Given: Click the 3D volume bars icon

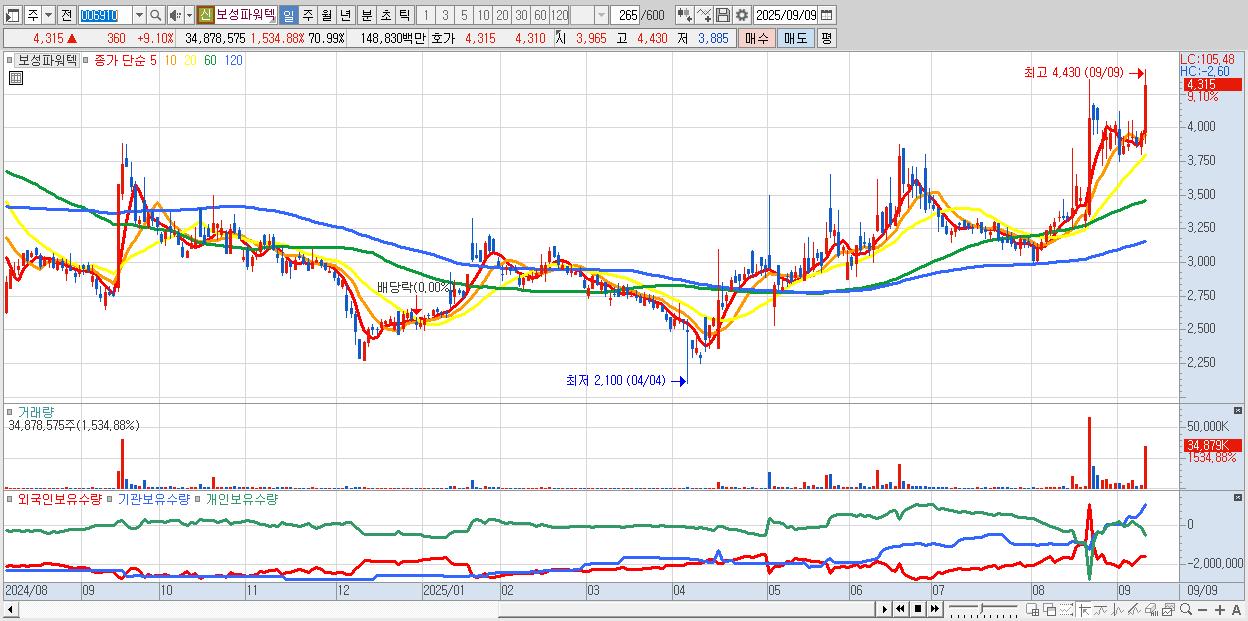Looking at the screenshot, I should coord(1151,609).
